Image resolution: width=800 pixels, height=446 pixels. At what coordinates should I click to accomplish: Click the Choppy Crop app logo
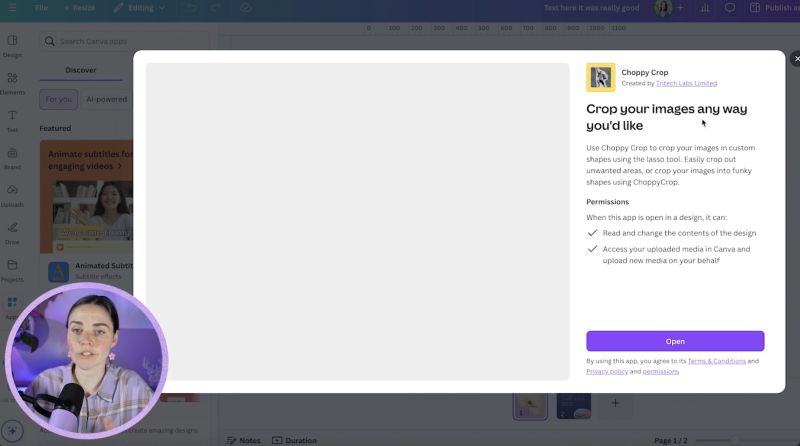click(601, 78)
